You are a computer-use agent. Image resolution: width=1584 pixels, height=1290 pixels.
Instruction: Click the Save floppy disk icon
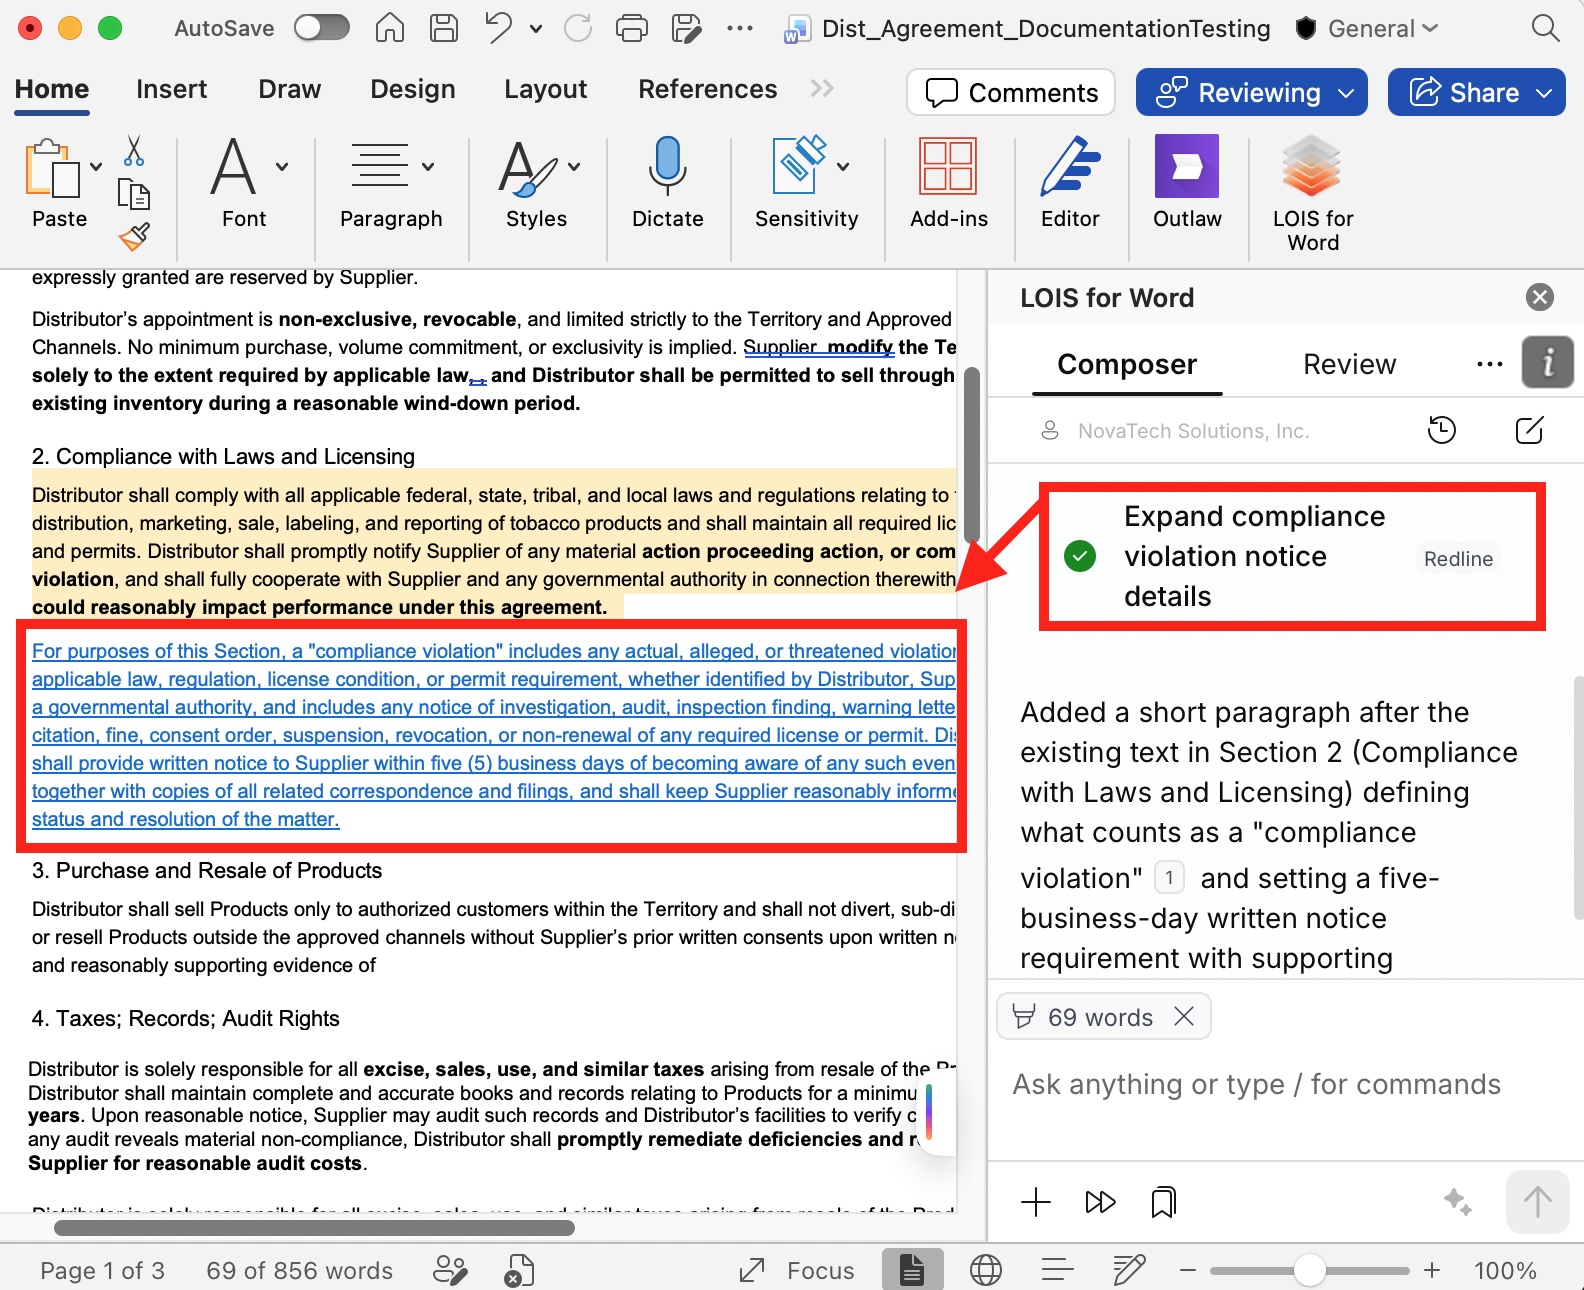click(x=443, y=28)
